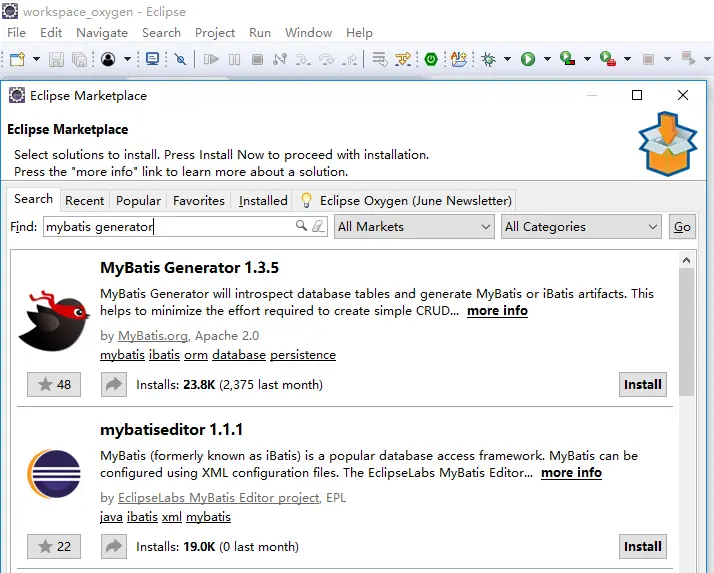Click the Open Task wizard icon
The height and width of the screenshot is (573, 714).
pos(459,59)
